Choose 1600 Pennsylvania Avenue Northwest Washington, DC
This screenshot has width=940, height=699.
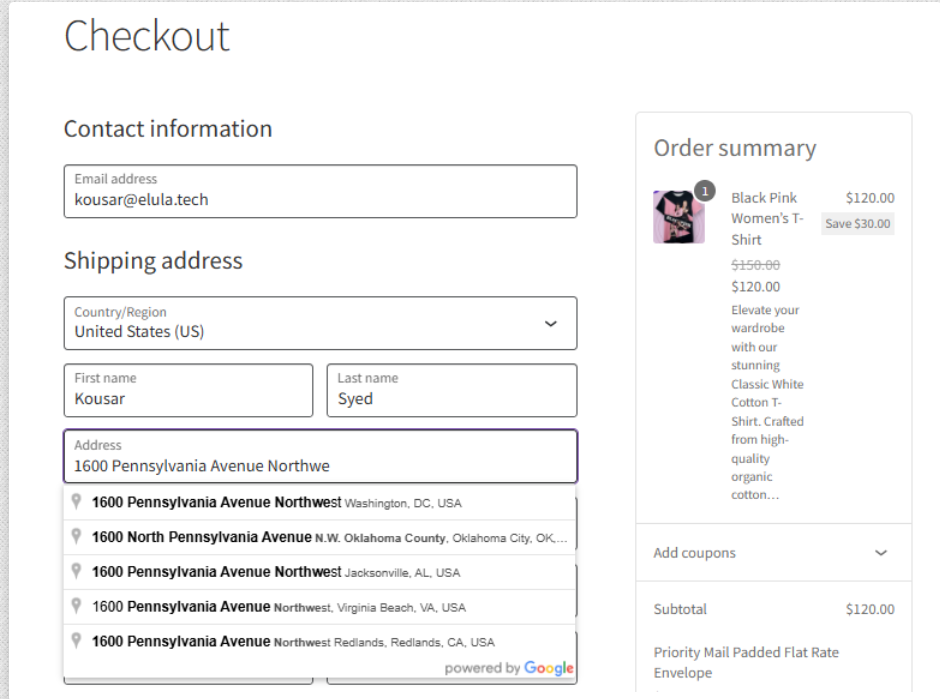click(x=320, y=502)
